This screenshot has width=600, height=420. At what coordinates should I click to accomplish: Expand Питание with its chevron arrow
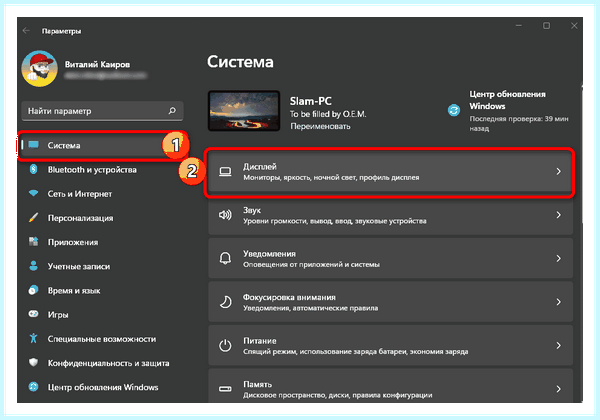(559, 345)
